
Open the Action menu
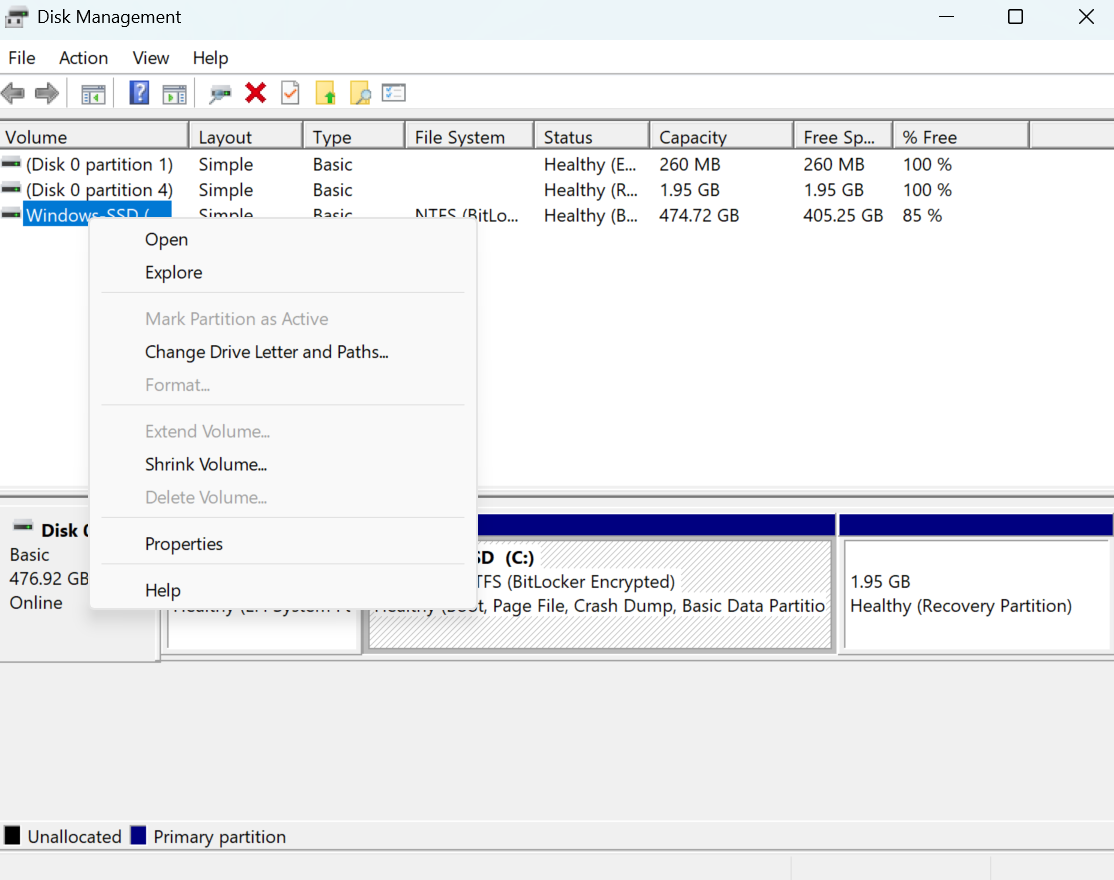[83, 58]
